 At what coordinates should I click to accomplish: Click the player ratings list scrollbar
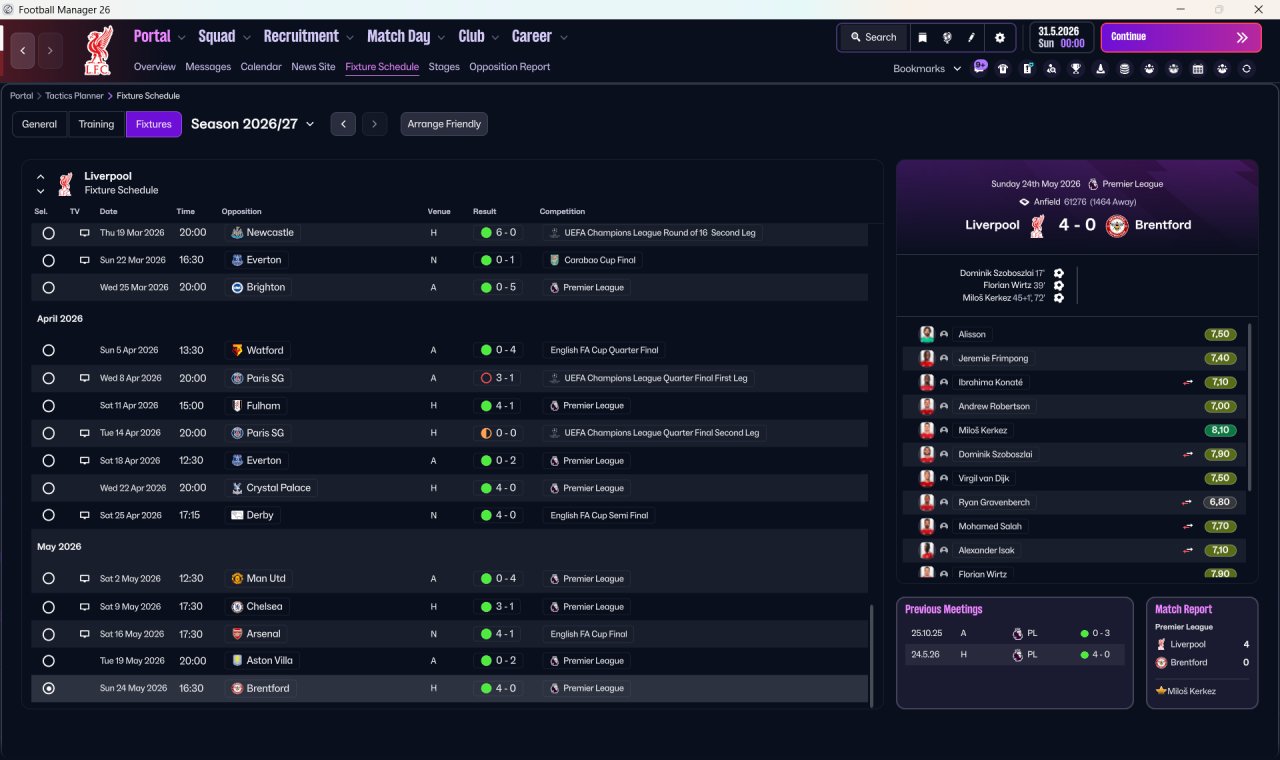(x=1249, y=405)
